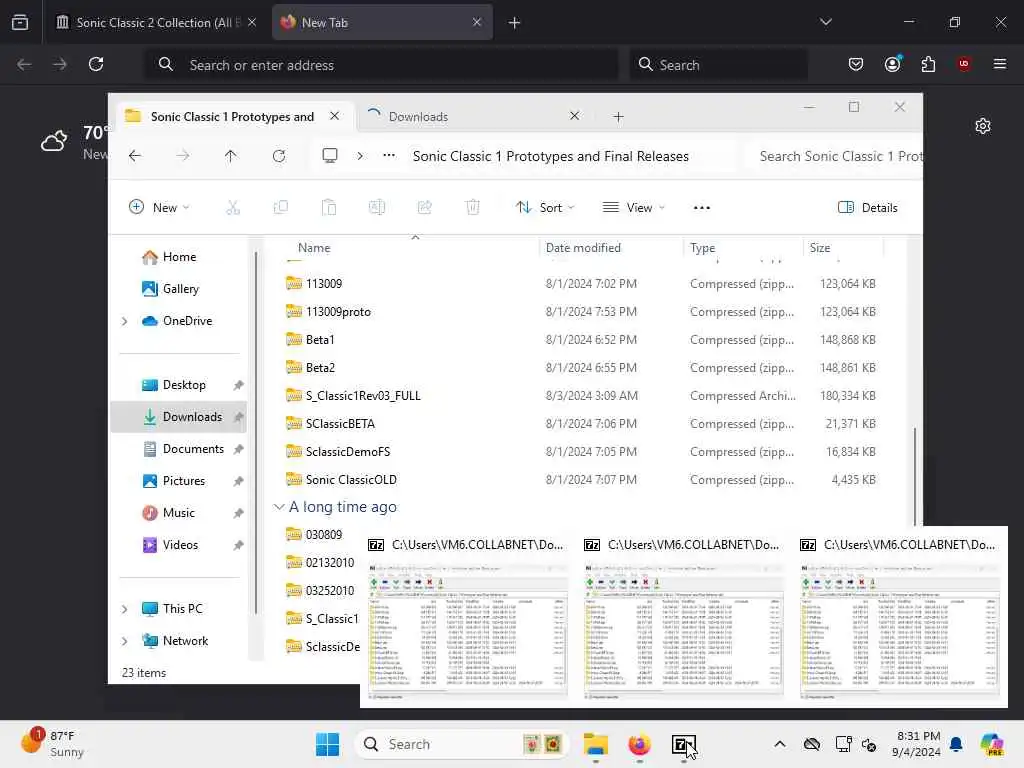Select Gallery in the navigation pane

[178, 289]
